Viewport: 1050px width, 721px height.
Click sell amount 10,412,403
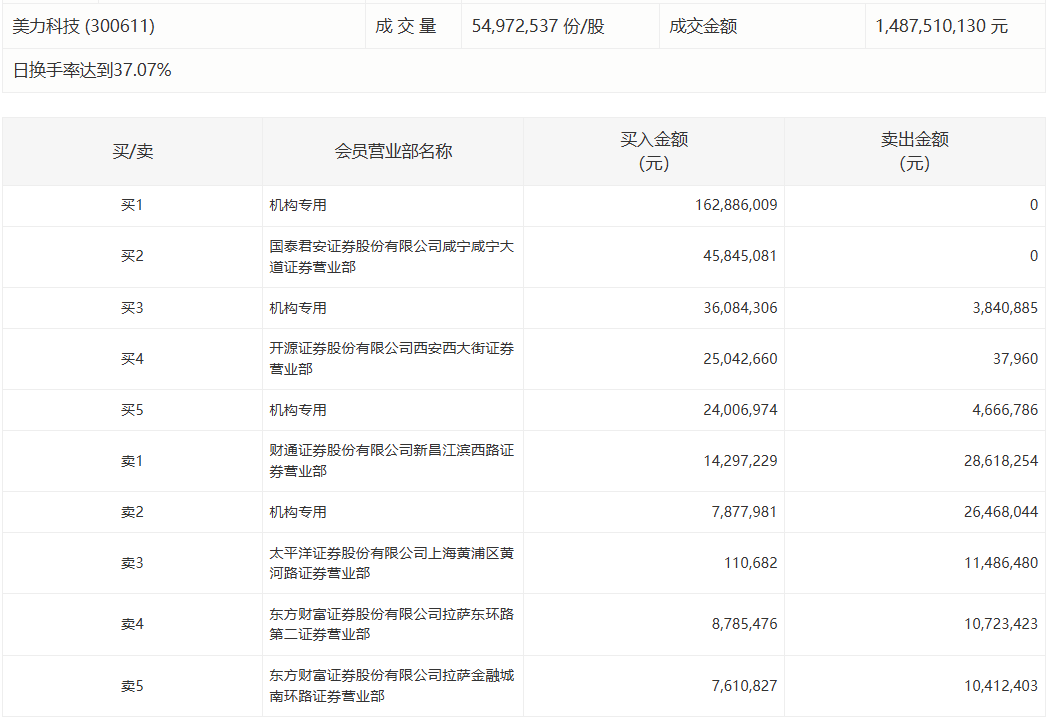pyautogui.click(x=1001, y=686)
